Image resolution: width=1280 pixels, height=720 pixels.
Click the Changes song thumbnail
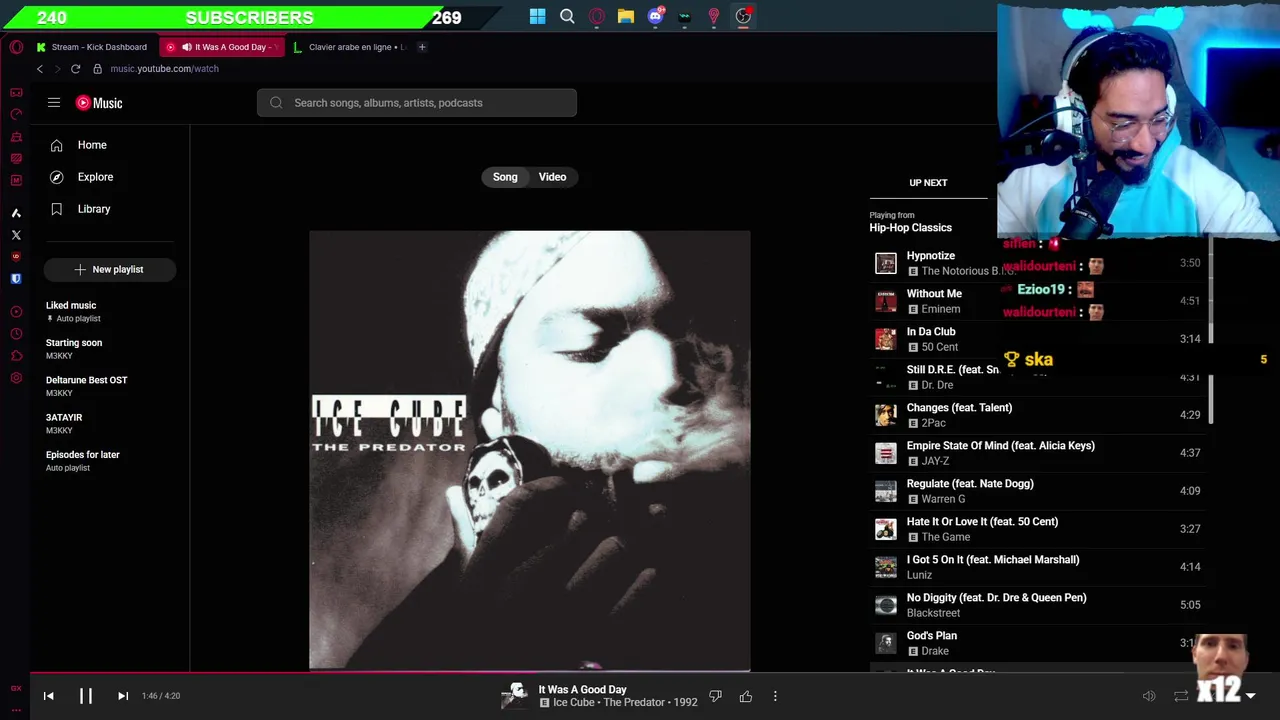pos(886,415)
